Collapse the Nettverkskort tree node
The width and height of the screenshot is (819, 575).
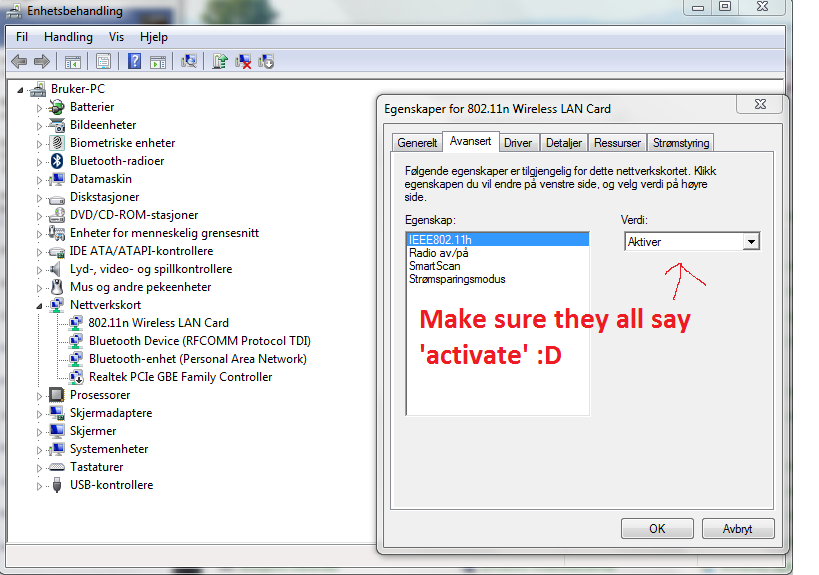tap(39, 306)
